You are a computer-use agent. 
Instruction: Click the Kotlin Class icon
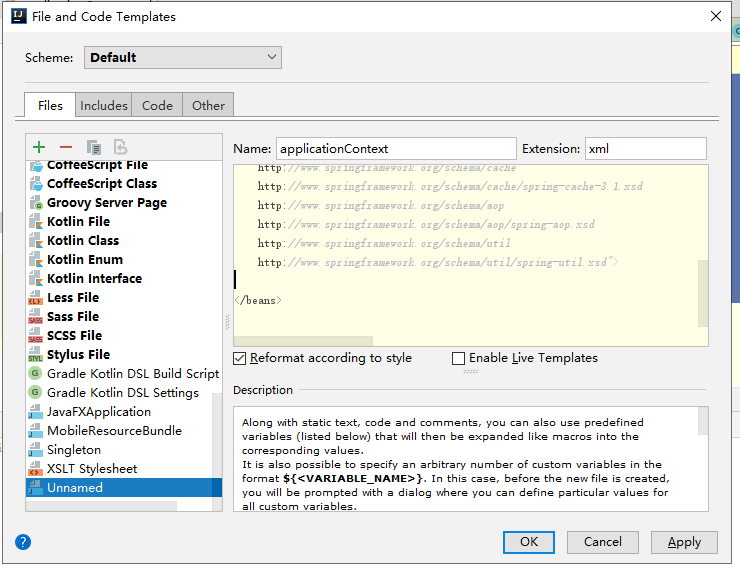[36, 241]
